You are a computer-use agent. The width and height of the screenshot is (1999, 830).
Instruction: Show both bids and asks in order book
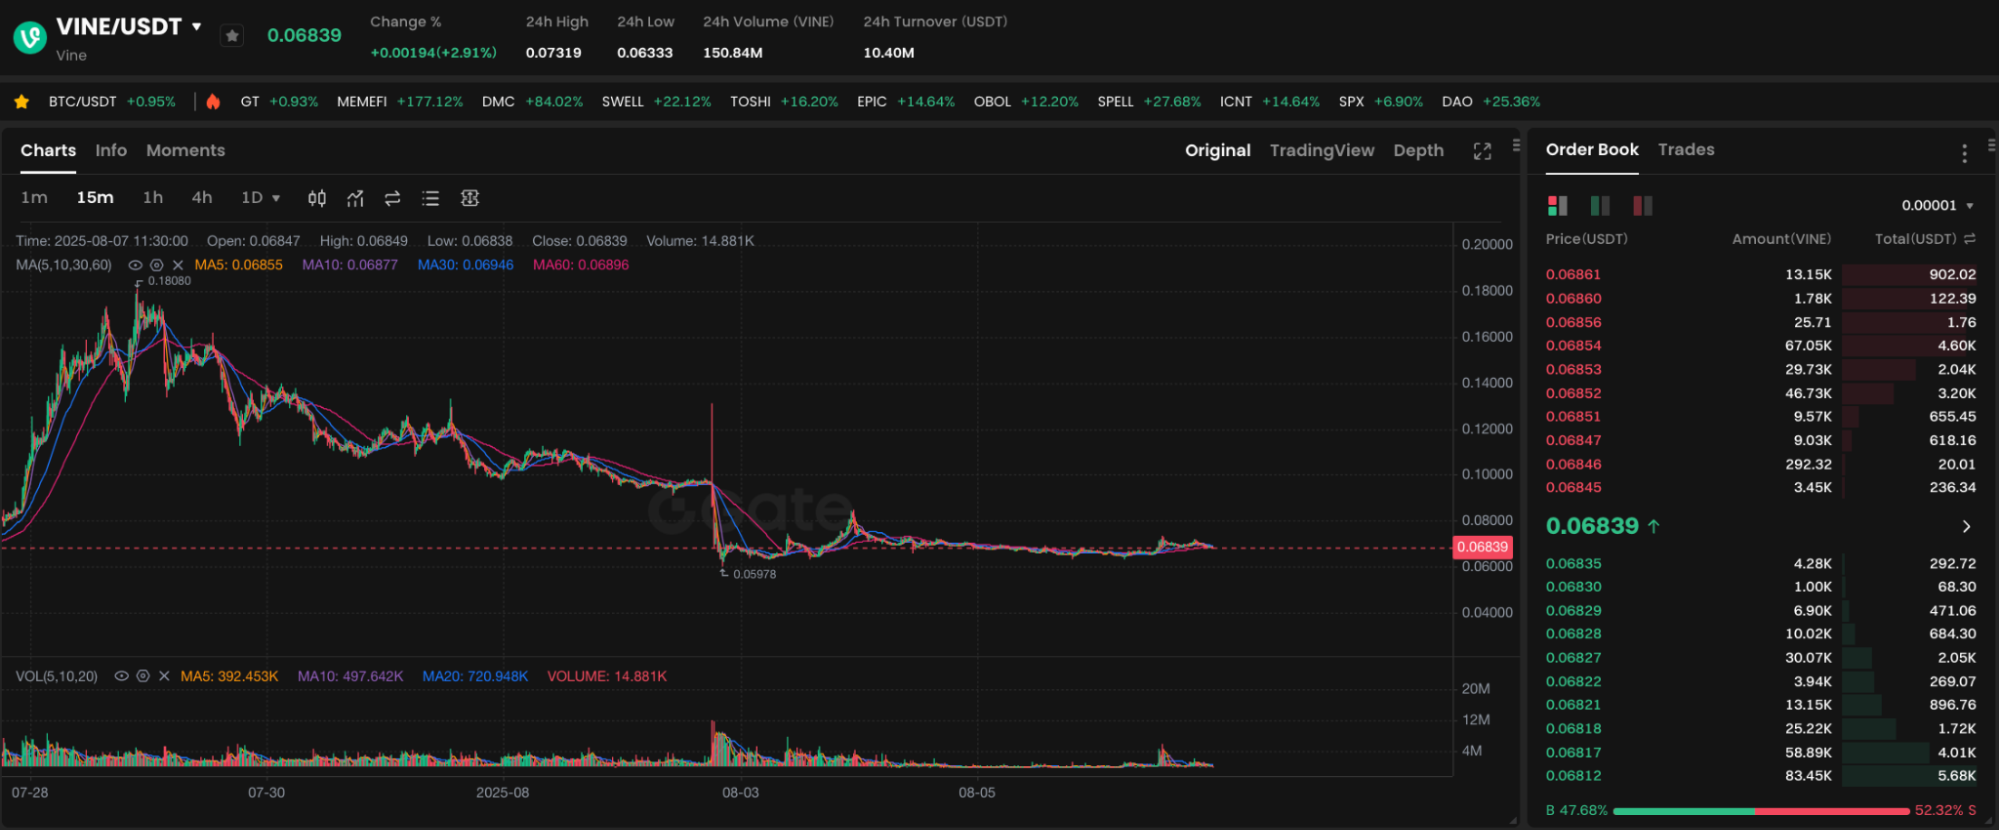click(1557, 206)
